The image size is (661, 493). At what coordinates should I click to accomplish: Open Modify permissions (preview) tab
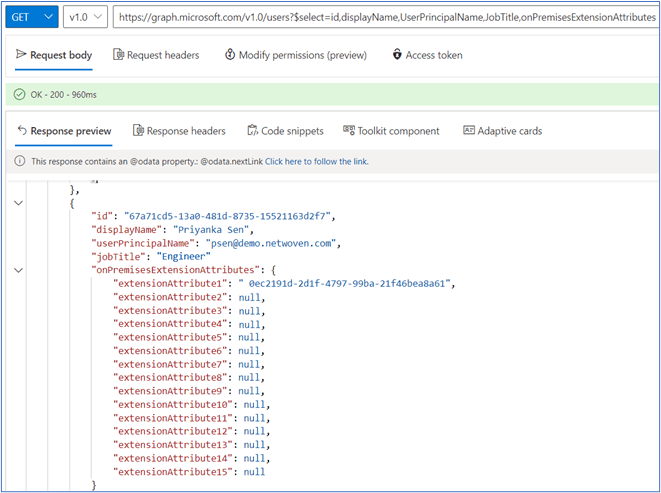pos(296,55)
